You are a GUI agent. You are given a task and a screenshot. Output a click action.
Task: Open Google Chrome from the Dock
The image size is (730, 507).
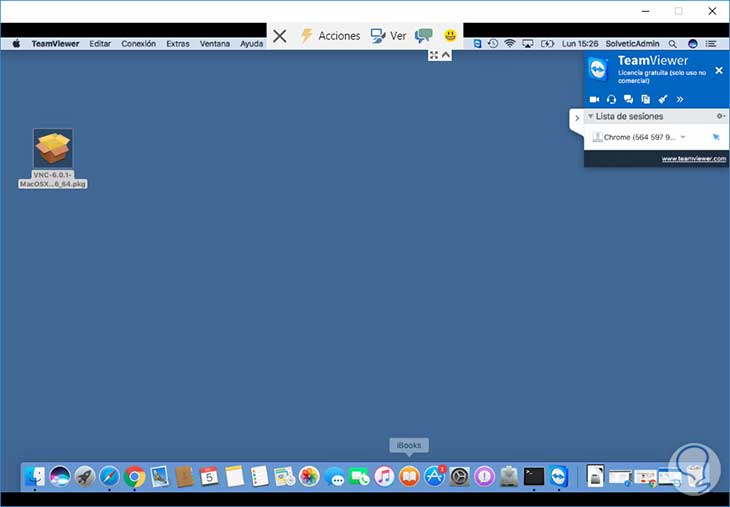(135, 476)
